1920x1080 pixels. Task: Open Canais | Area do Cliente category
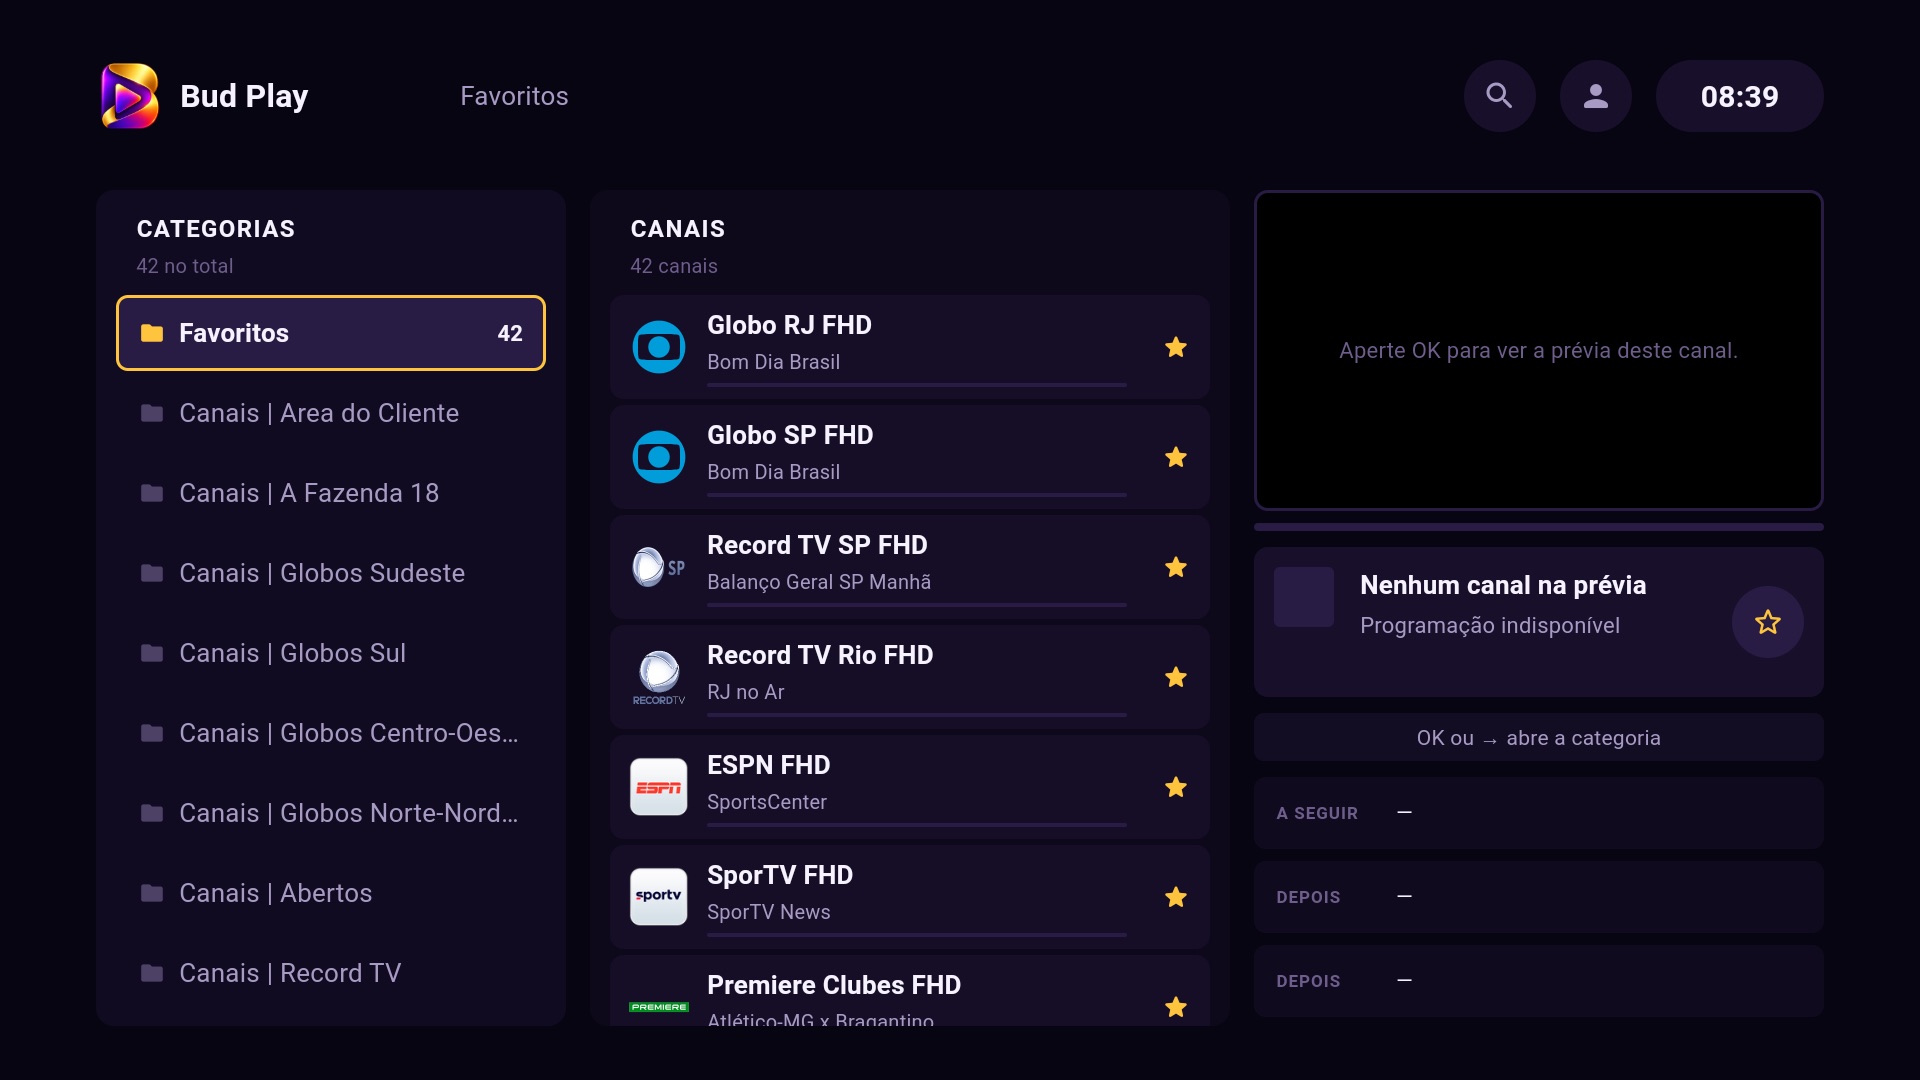click(331, 413)
